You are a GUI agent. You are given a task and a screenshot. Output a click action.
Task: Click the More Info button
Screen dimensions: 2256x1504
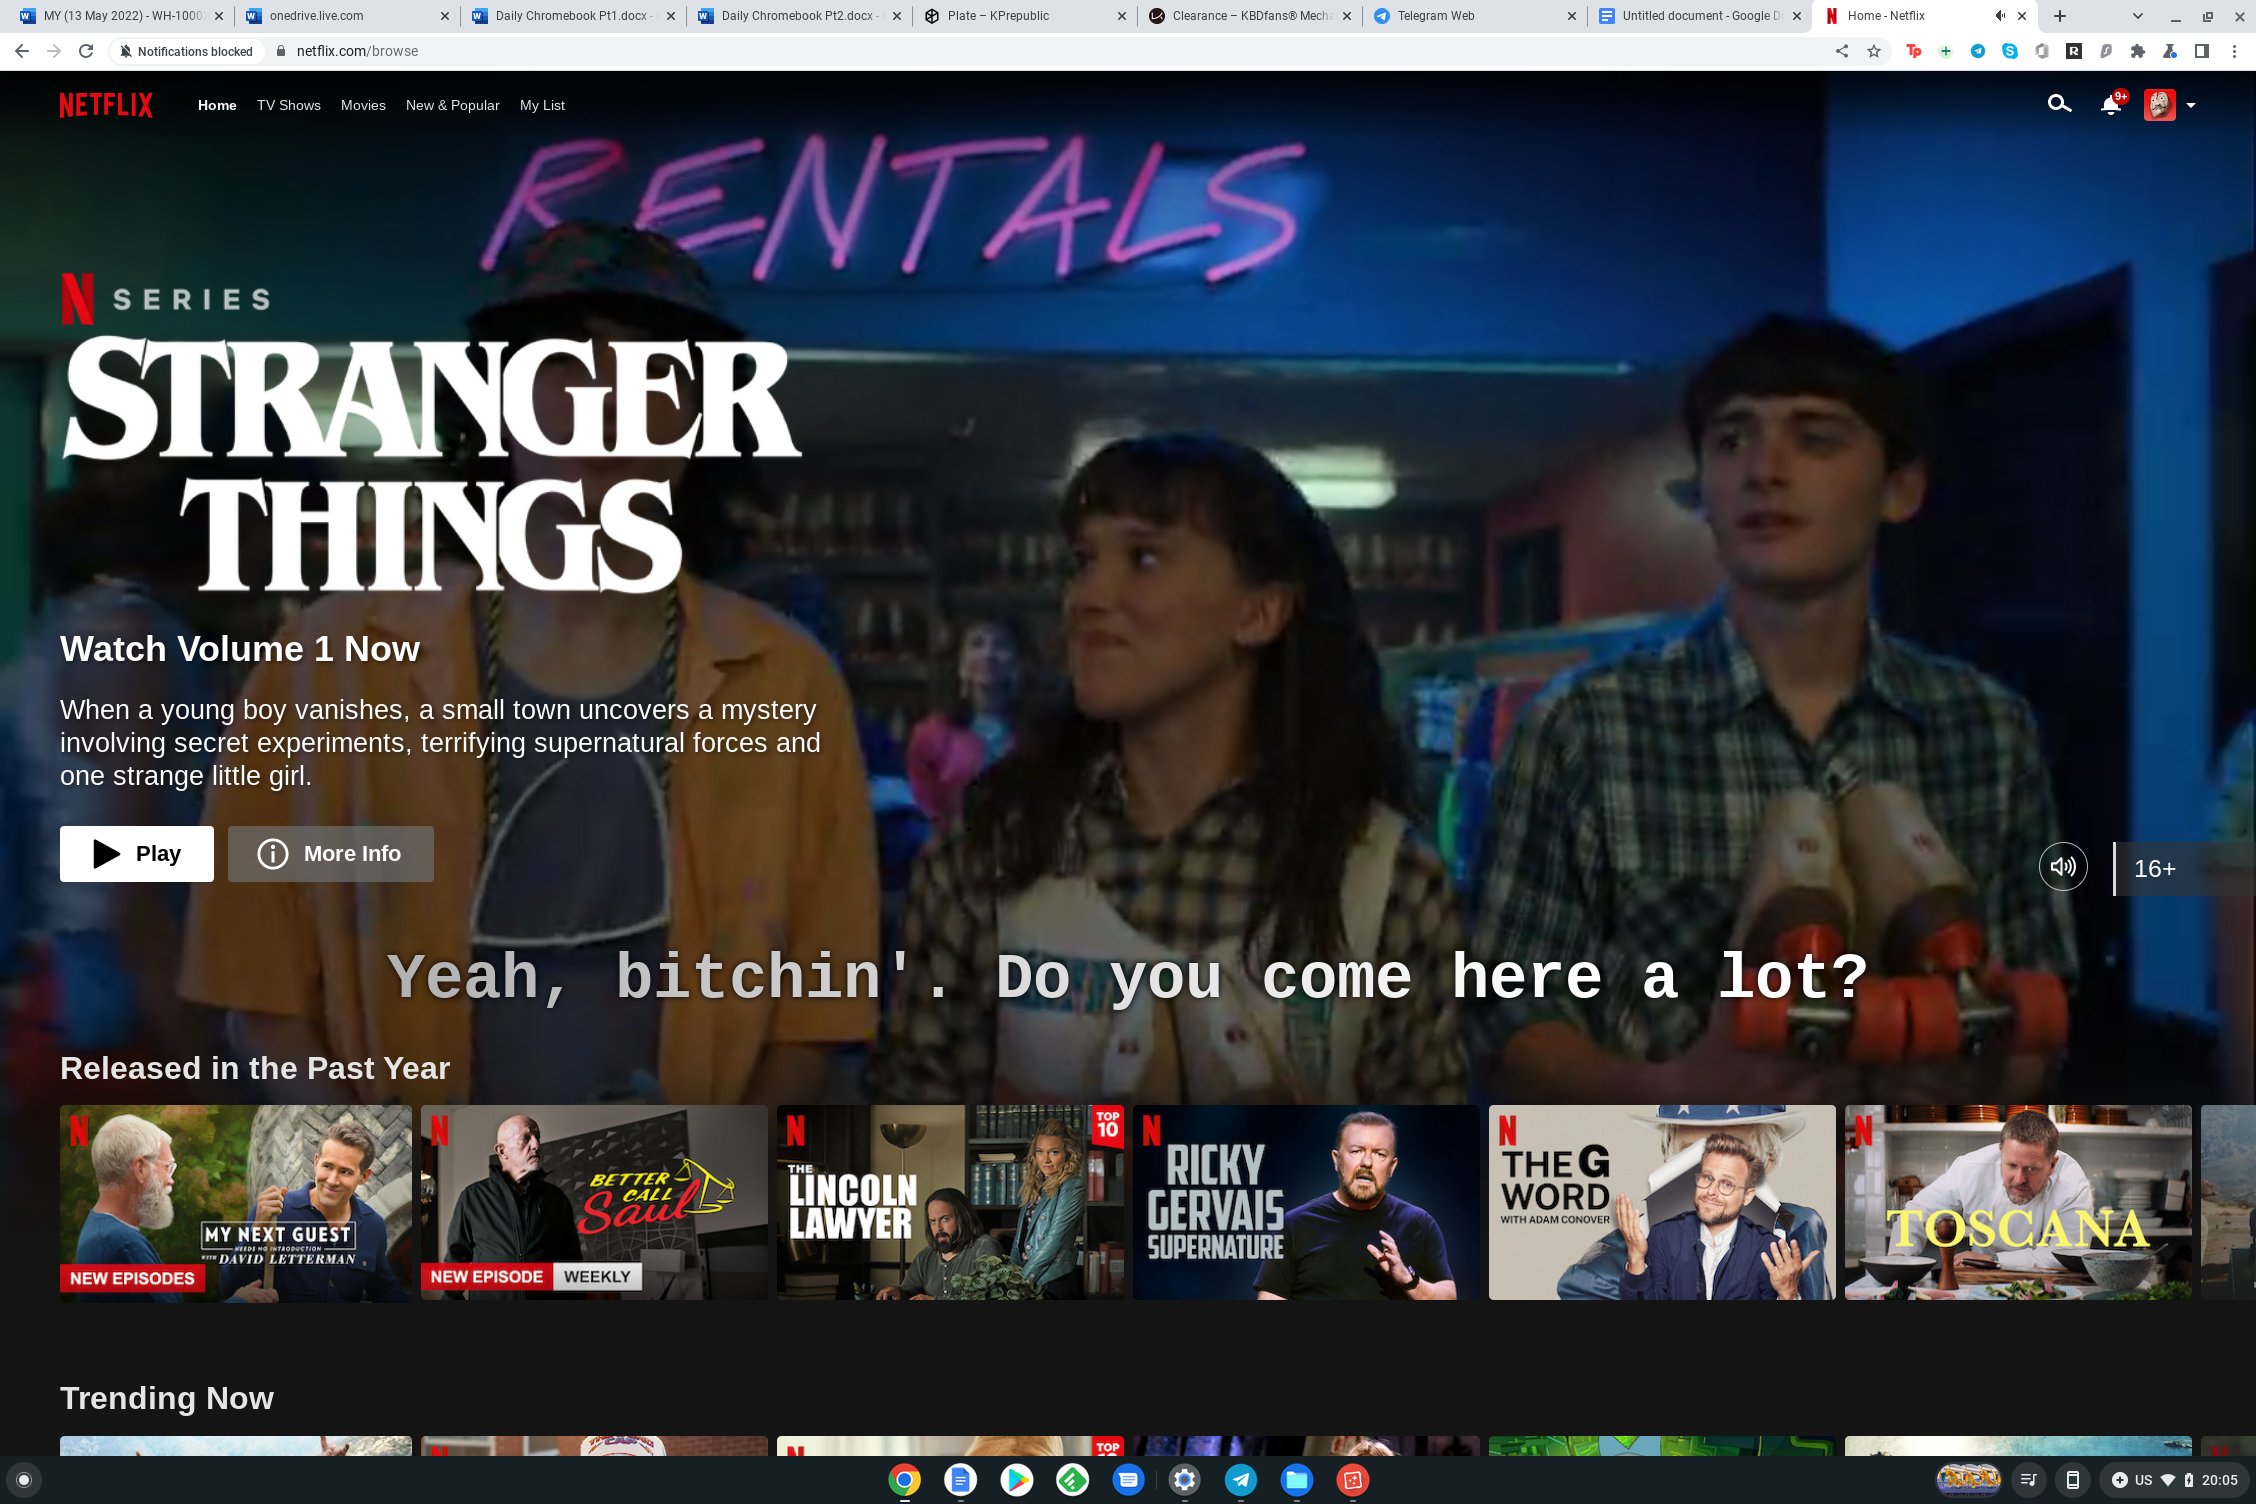(x=331, y=854)
